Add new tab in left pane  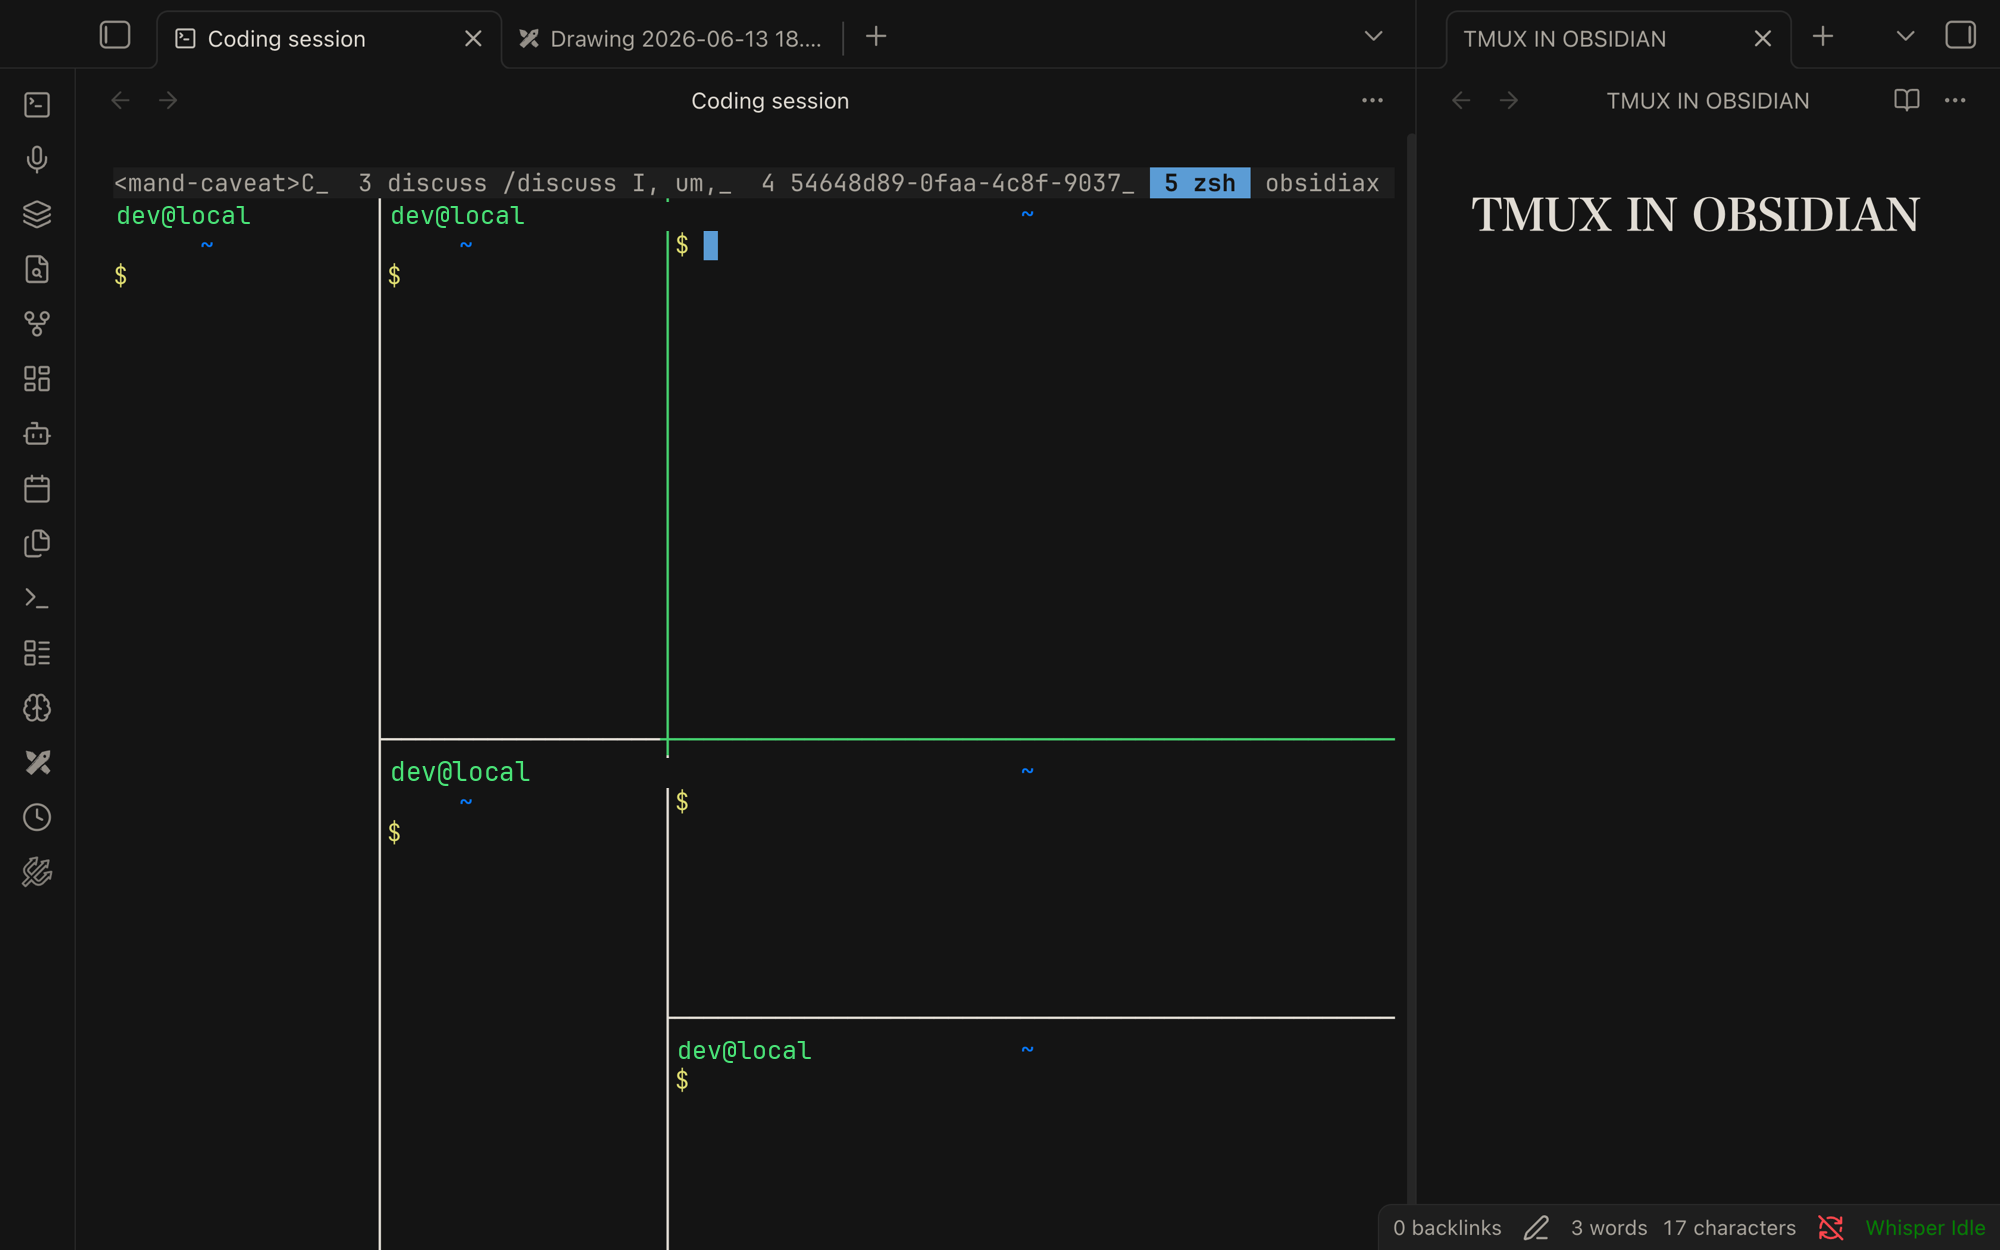[876, 37]
